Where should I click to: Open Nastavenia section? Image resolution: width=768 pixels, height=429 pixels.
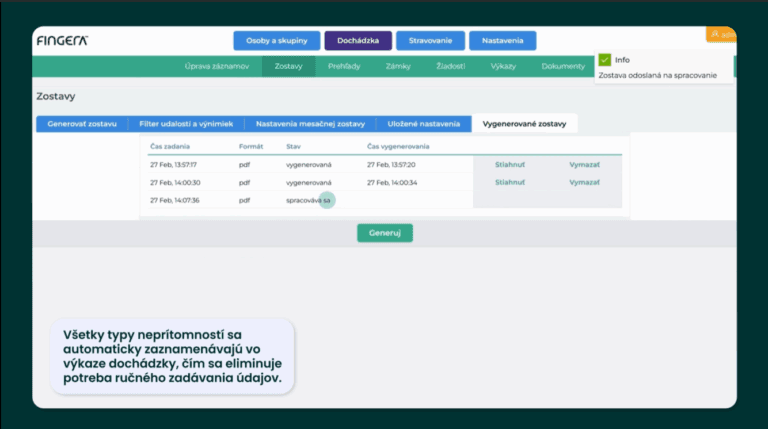coord(502,41)
